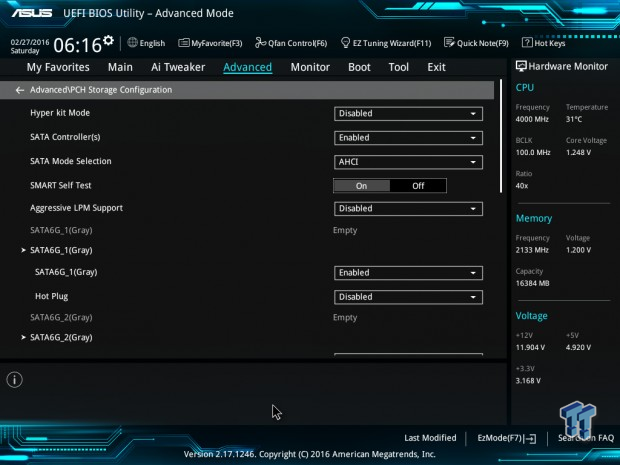Open the Aggressive LPM Support dropdown
The height and width of the screenshot is (465, 620).
[x=408, y=209]
